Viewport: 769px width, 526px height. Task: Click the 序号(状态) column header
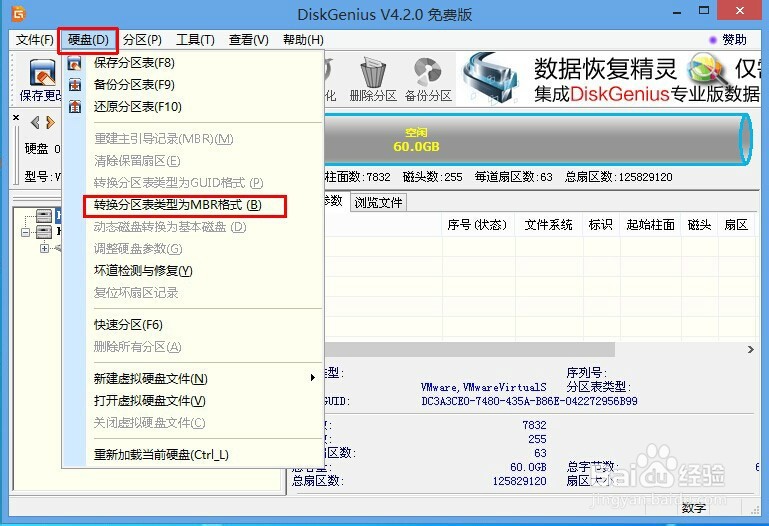478,225
